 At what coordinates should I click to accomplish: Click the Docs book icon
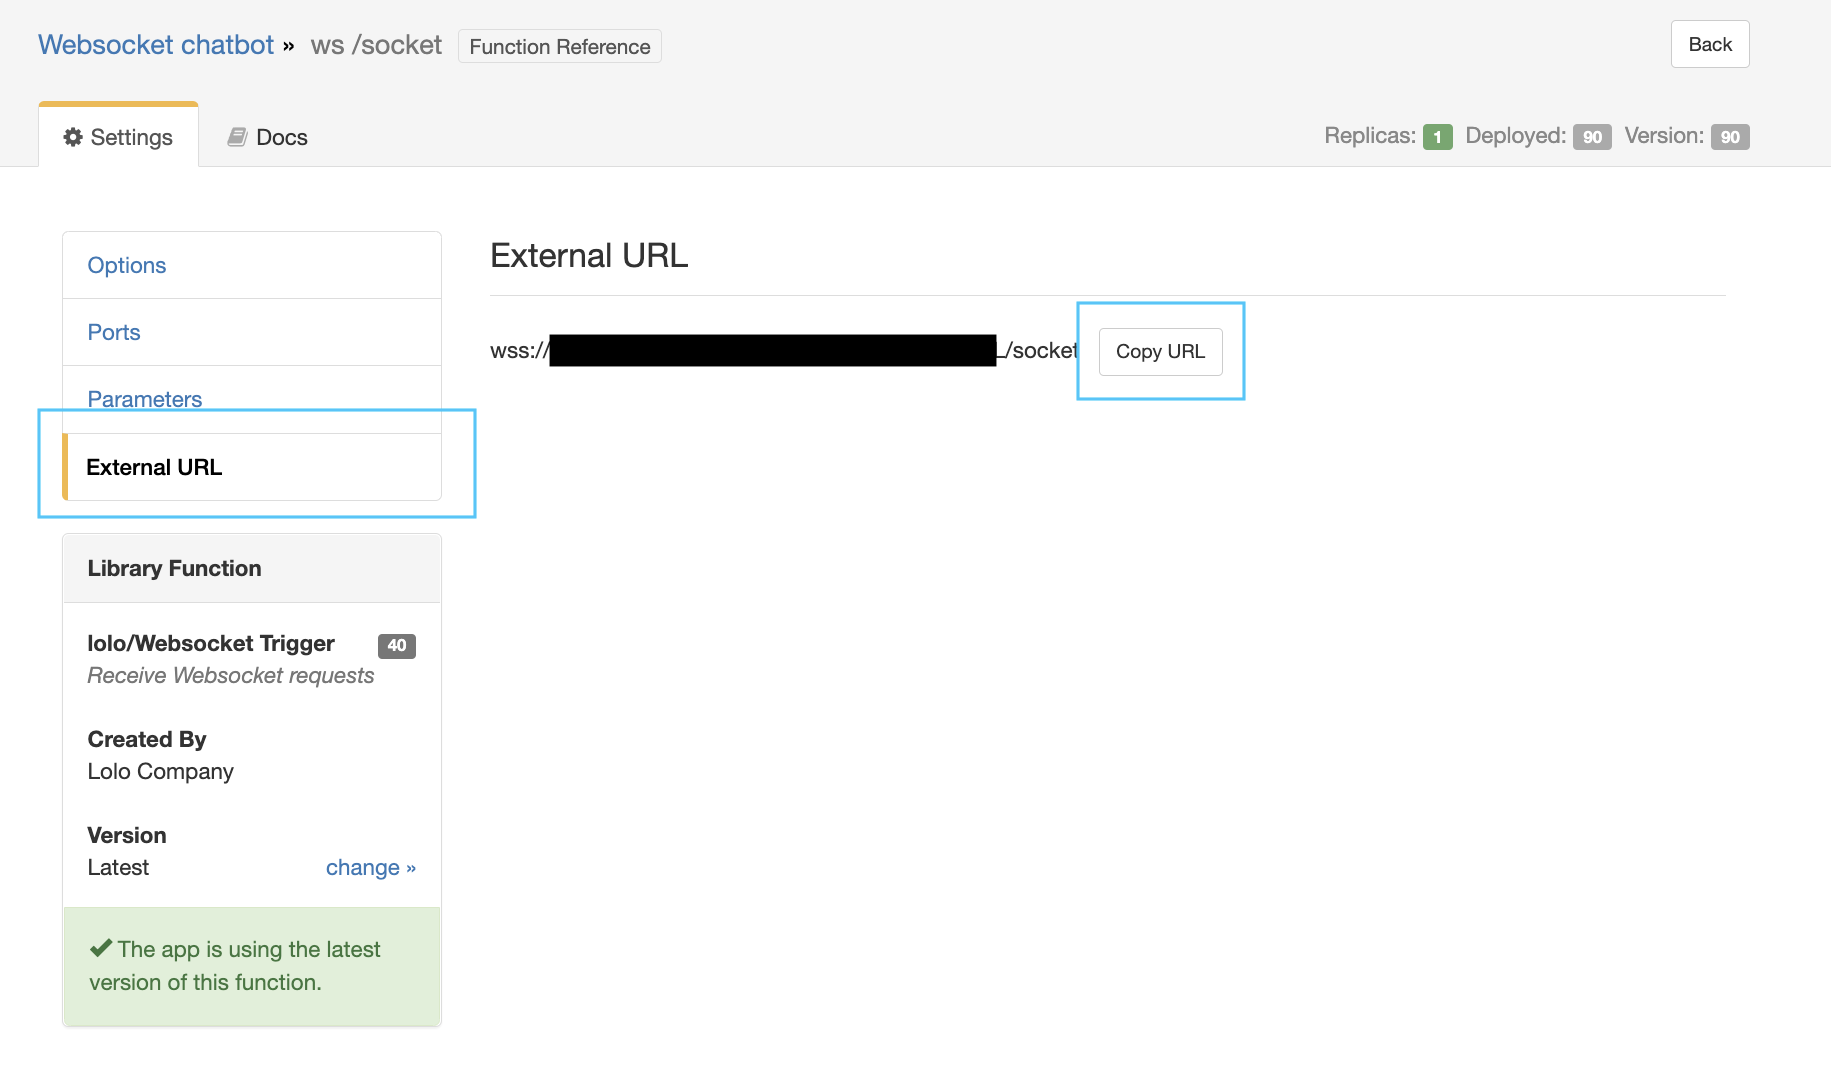[x=237, y=137]
